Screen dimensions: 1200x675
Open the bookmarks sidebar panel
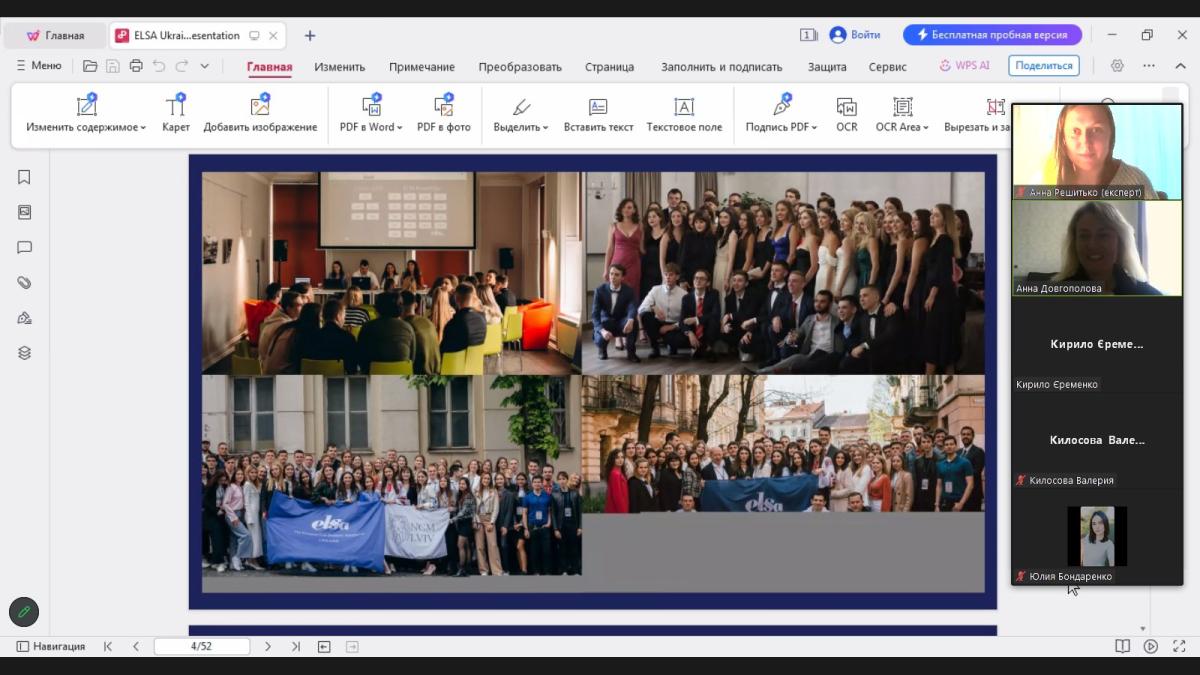[x=24, y=177]
